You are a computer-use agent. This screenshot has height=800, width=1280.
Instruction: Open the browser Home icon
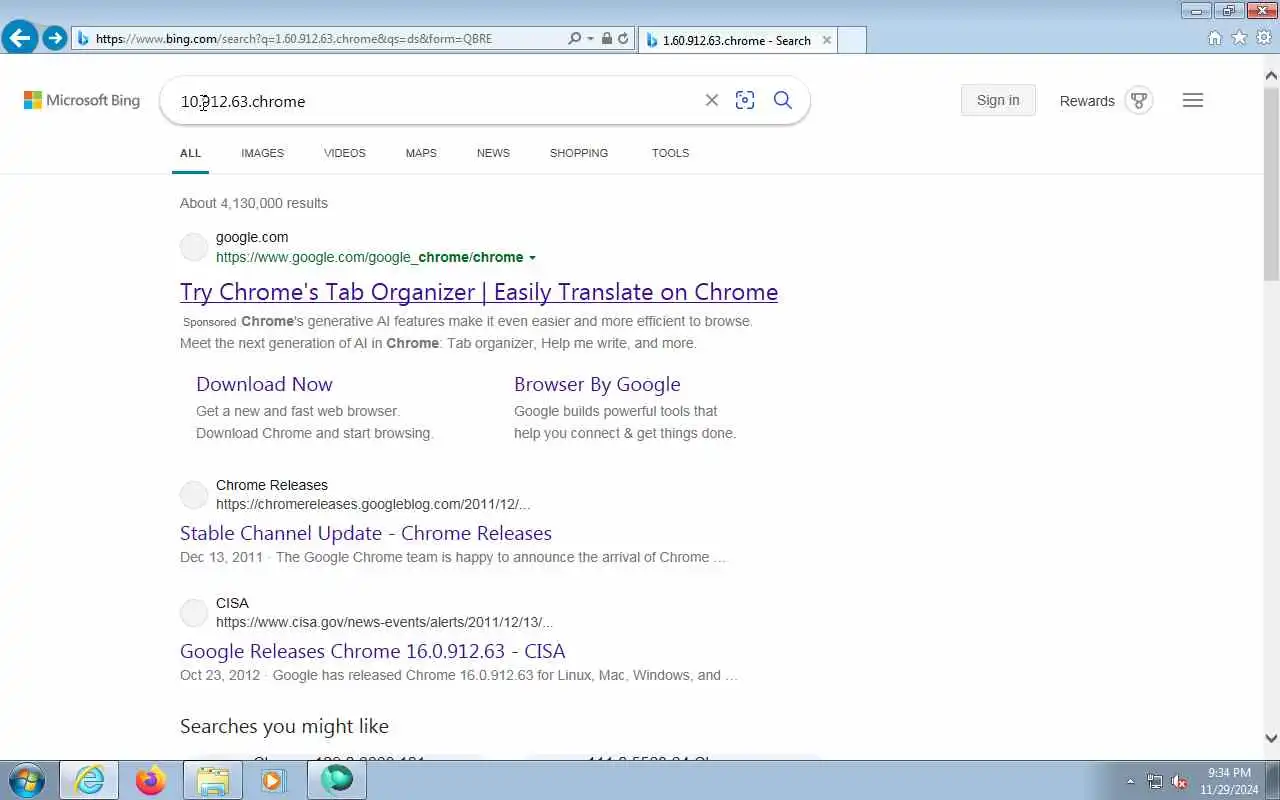click(x=1215, y=38)
